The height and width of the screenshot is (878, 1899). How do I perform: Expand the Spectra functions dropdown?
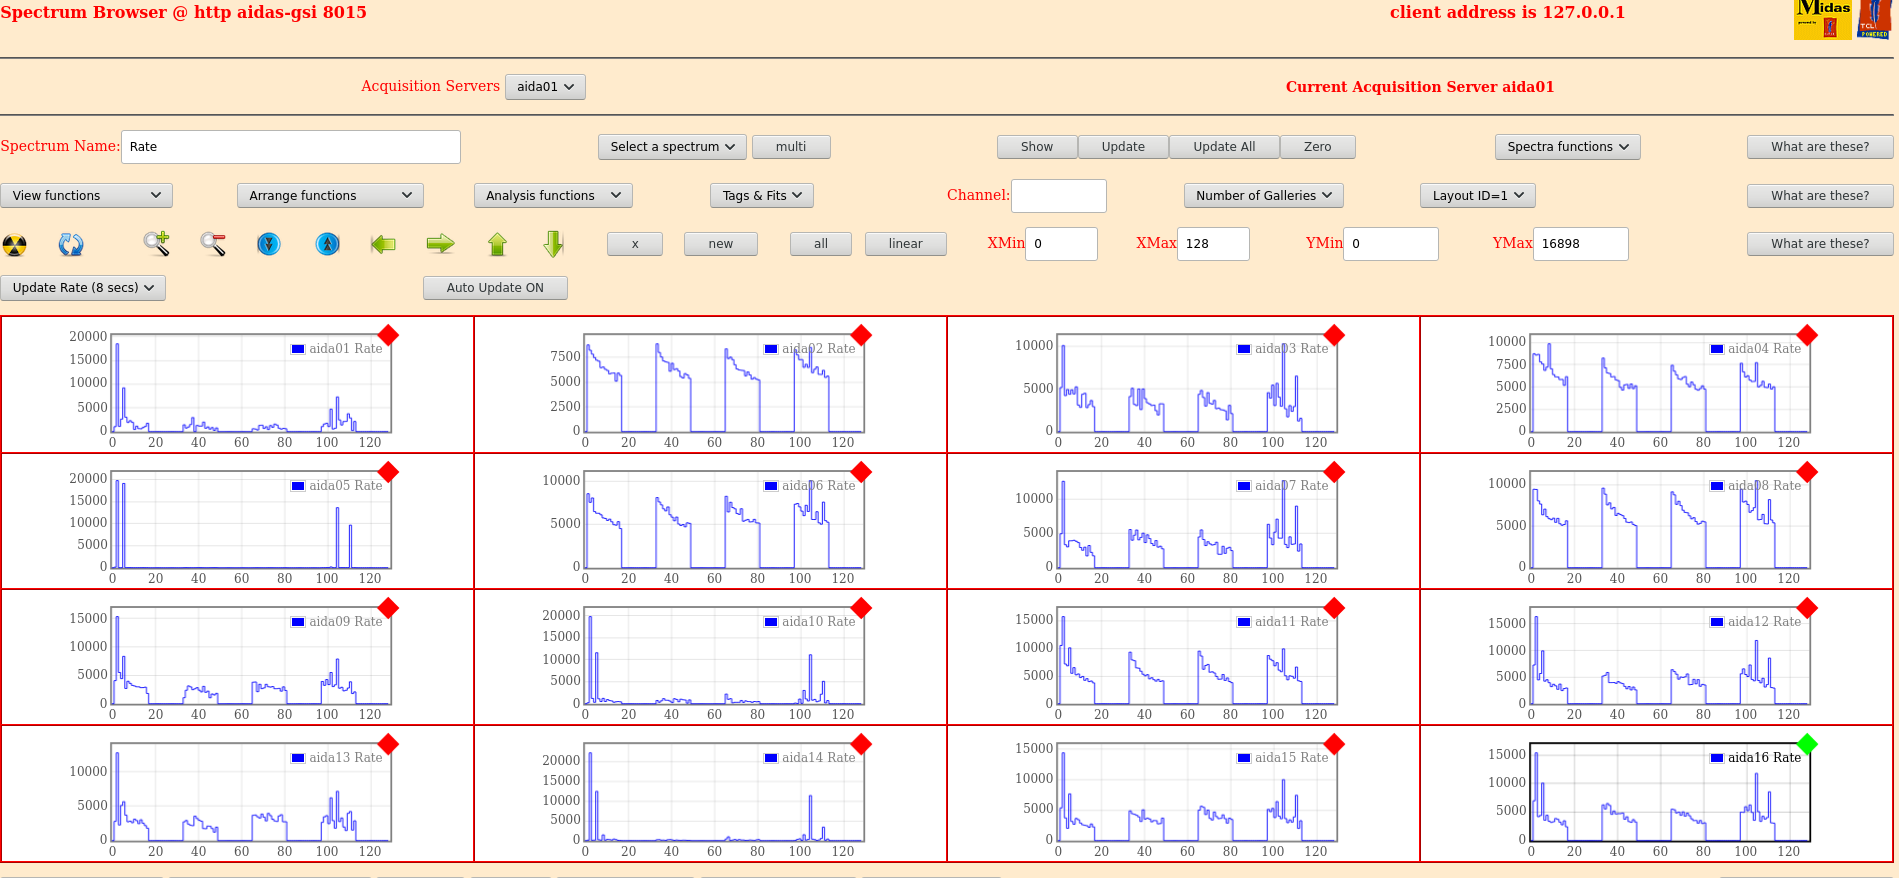pos(1567,147)
